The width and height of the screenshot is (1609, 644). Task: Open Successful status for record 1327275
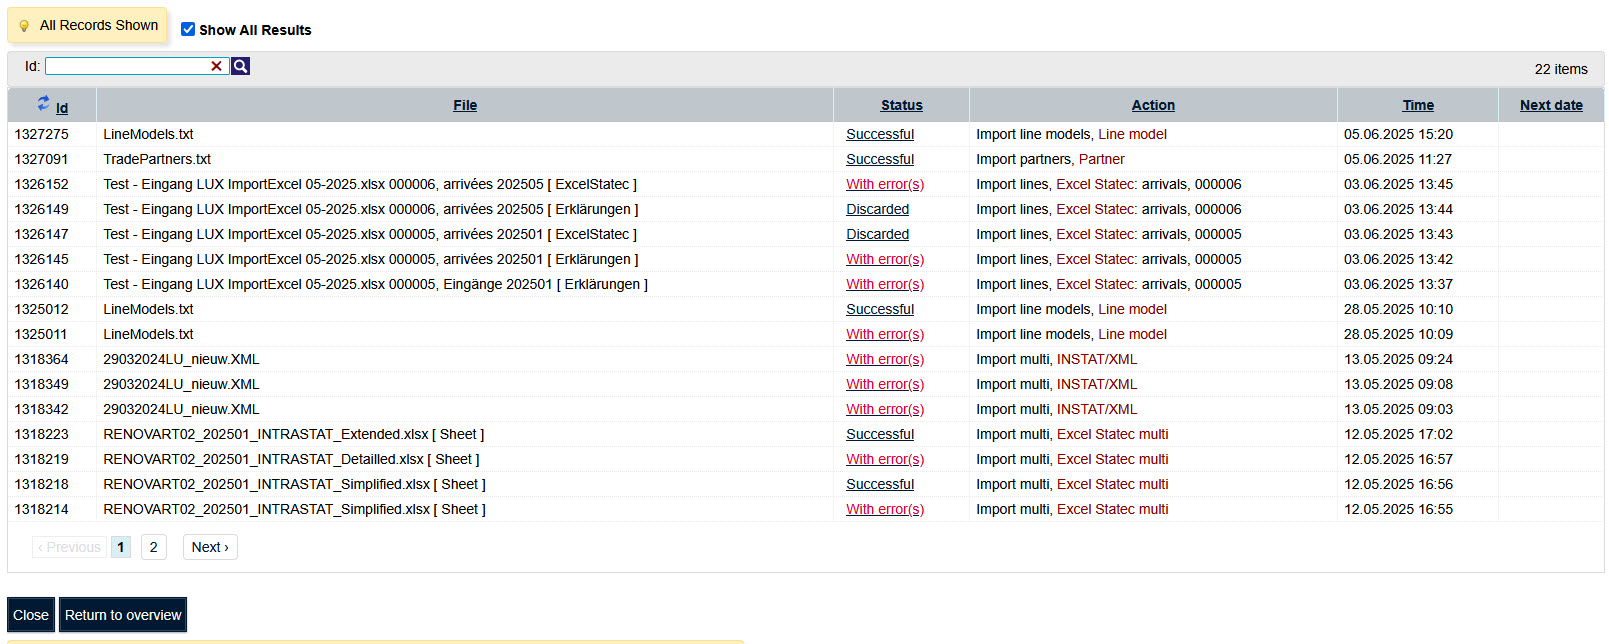[879, 134]
